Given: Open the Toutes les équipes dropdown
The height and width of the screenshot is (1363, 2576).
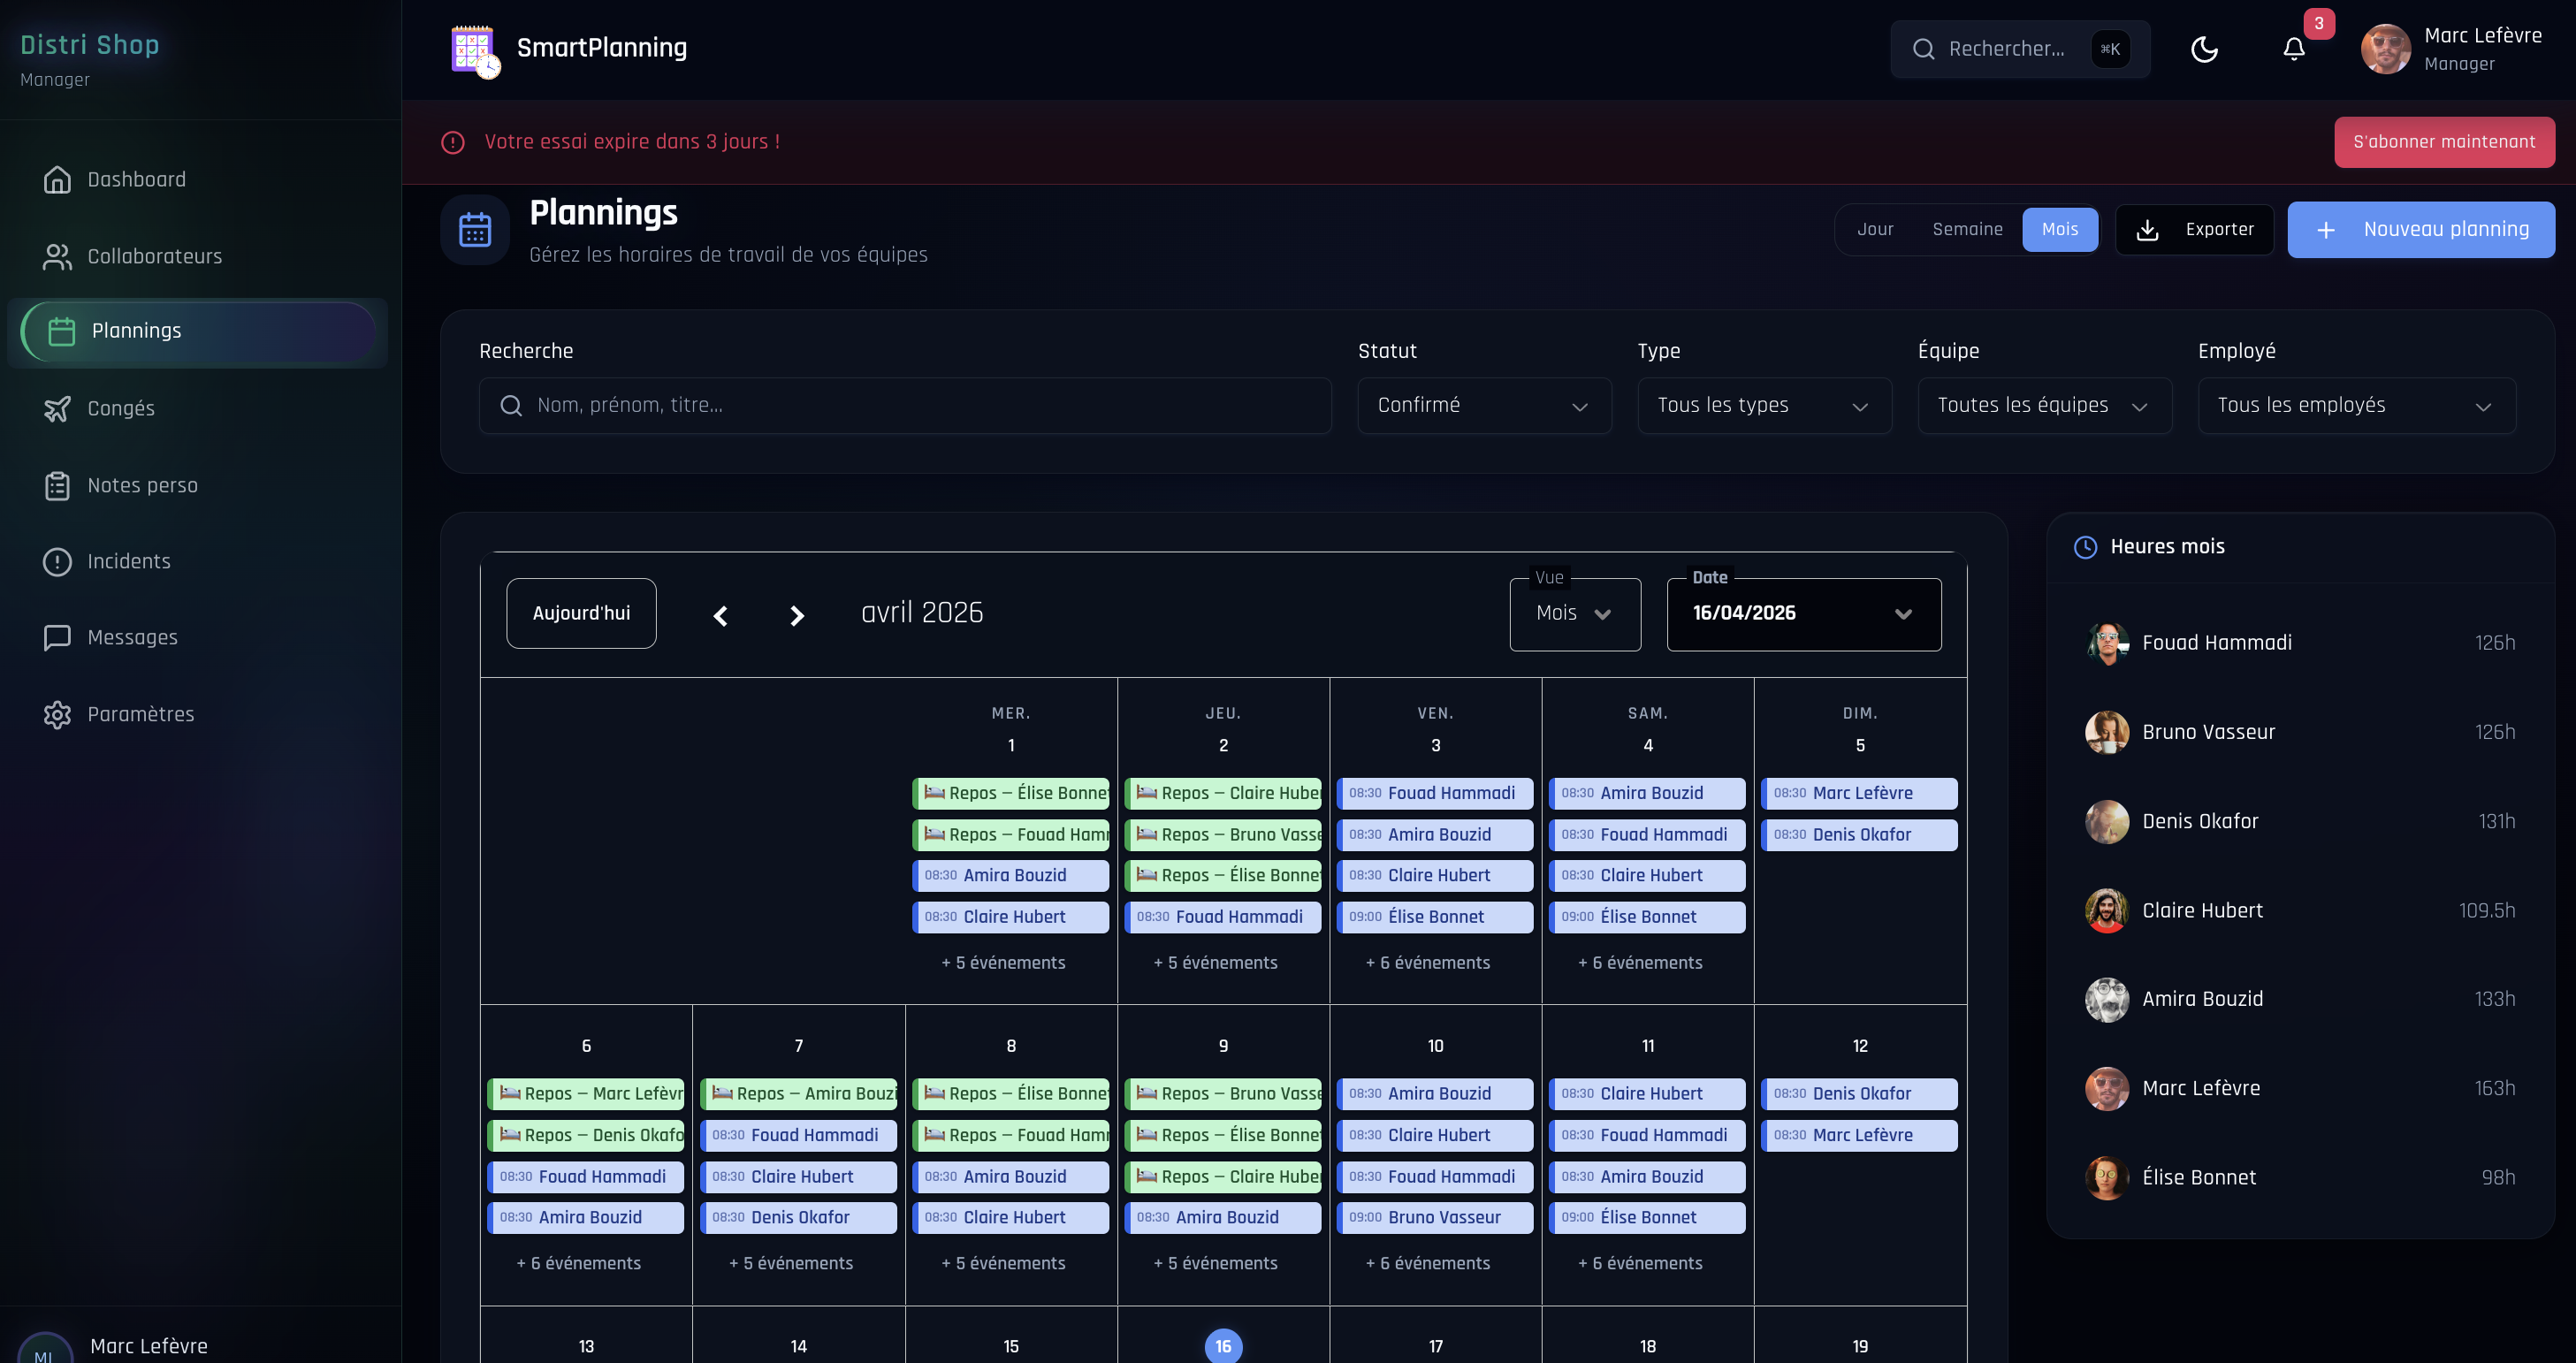Looking at the screenshot, I should pos(2044,406).
